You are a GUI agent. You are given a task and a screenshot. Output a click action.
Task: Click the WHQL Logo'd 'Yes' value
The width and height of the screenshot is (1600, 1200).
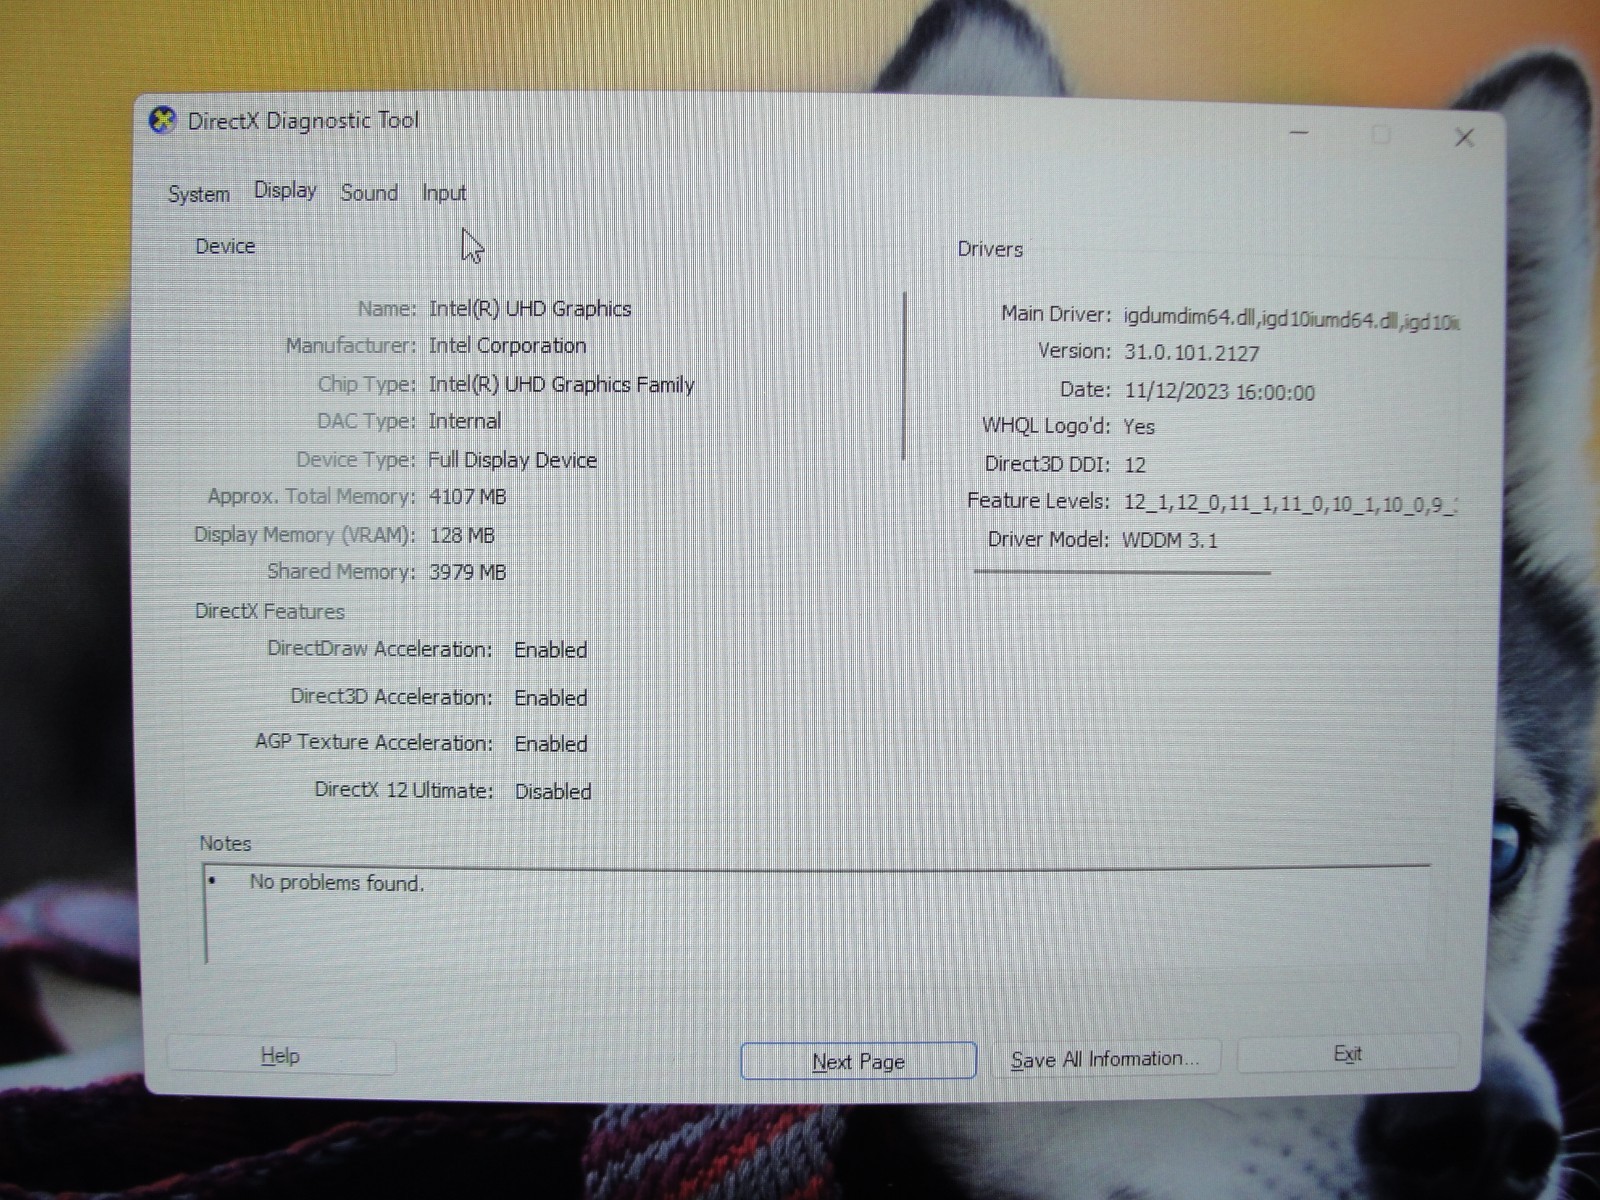1138,427
